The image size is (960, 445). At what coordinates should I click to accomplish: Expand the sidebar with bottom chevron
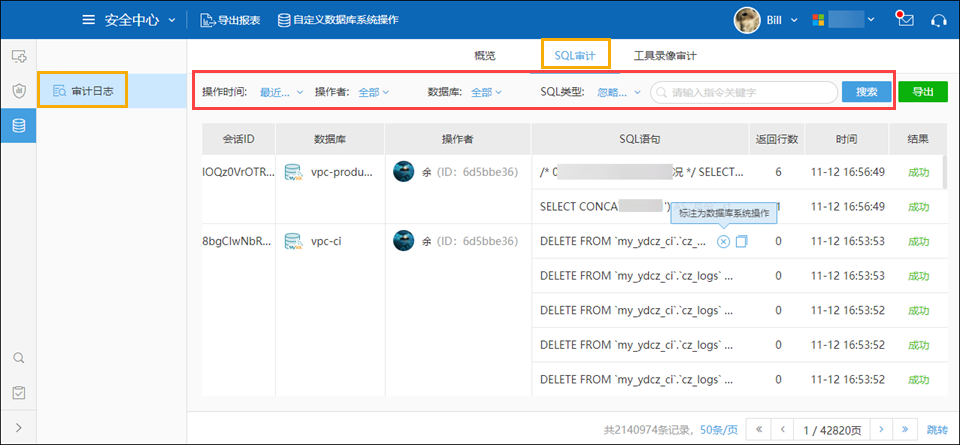coord(18,428)
